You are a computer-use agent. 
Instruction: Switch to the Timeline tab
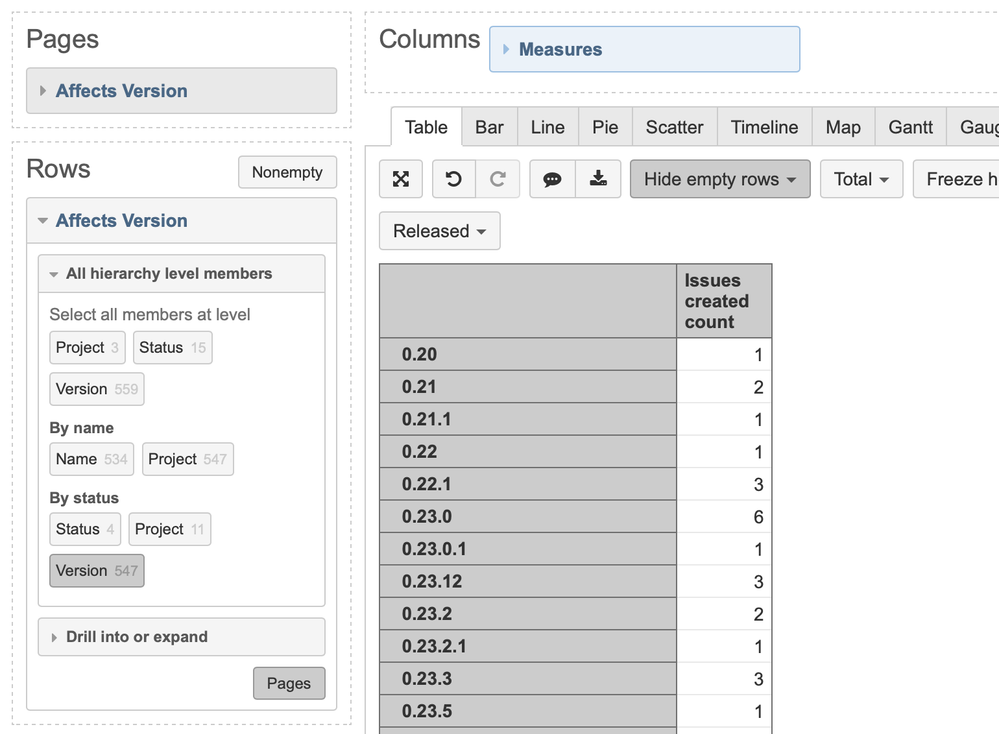pos(764,127)
